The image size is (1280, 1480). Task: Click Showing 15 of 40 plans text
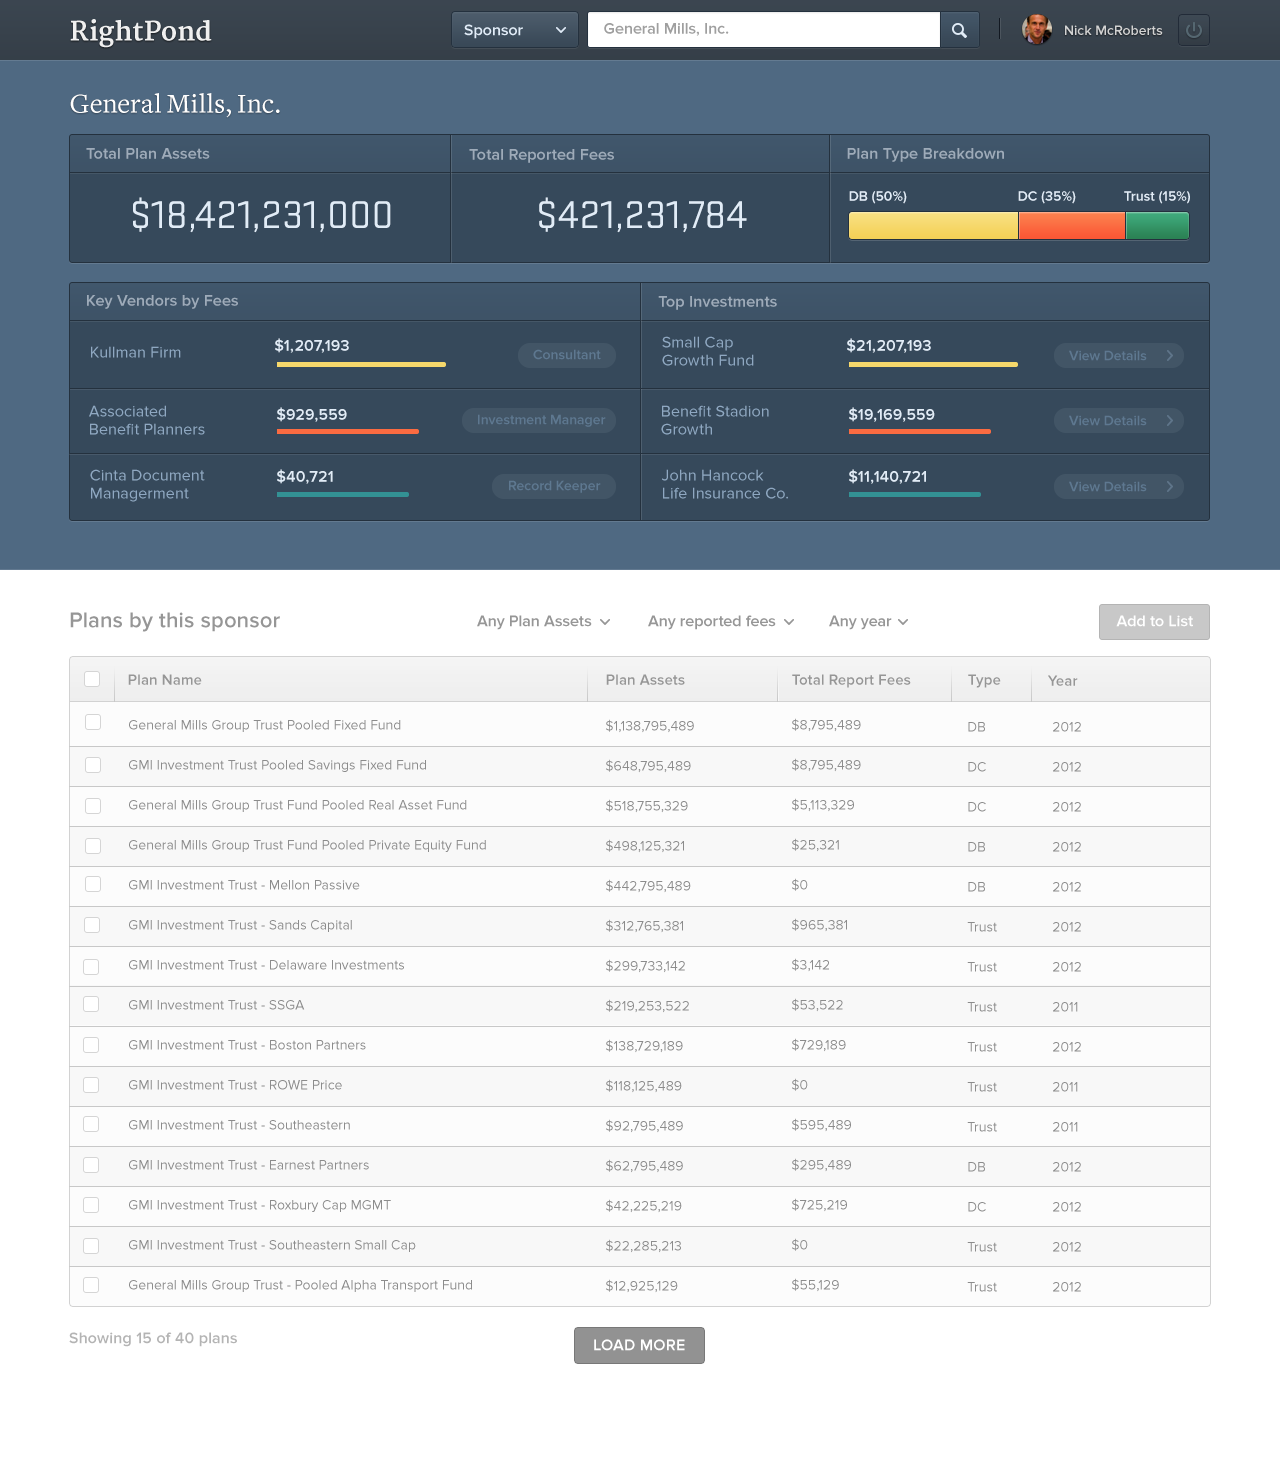153,1338
